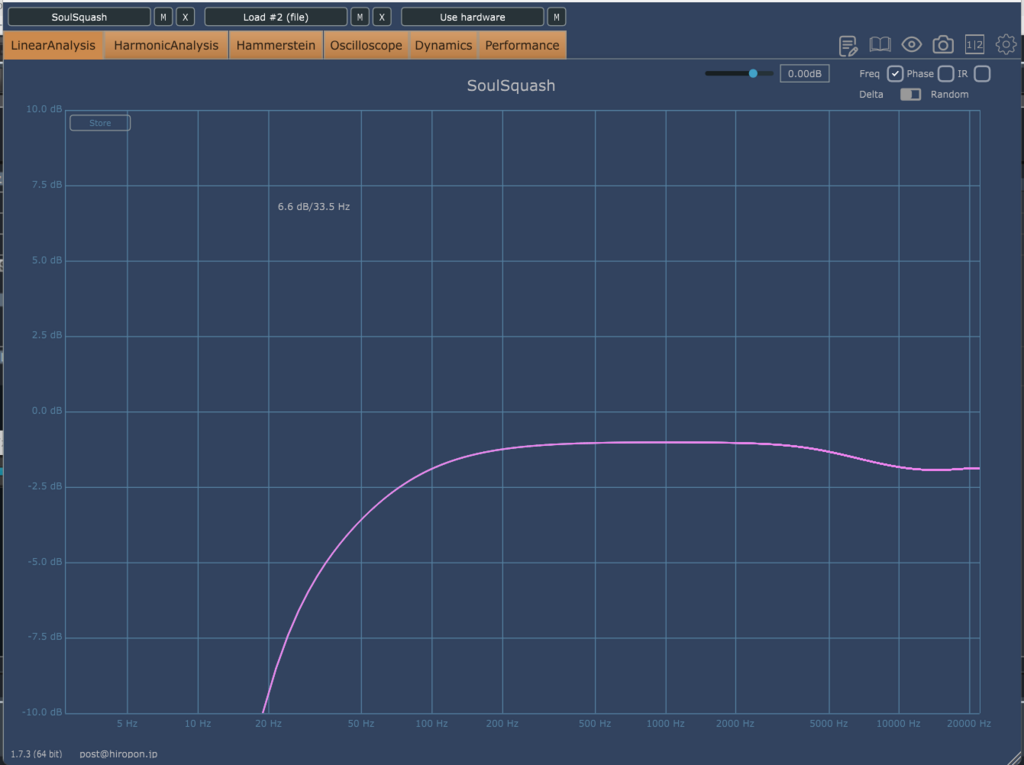Open the Oscilloscope tab

[366, 45]
